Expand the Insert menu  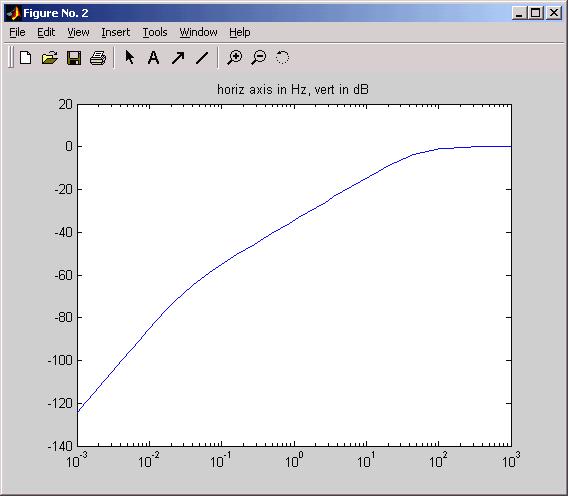coord(116,32)
